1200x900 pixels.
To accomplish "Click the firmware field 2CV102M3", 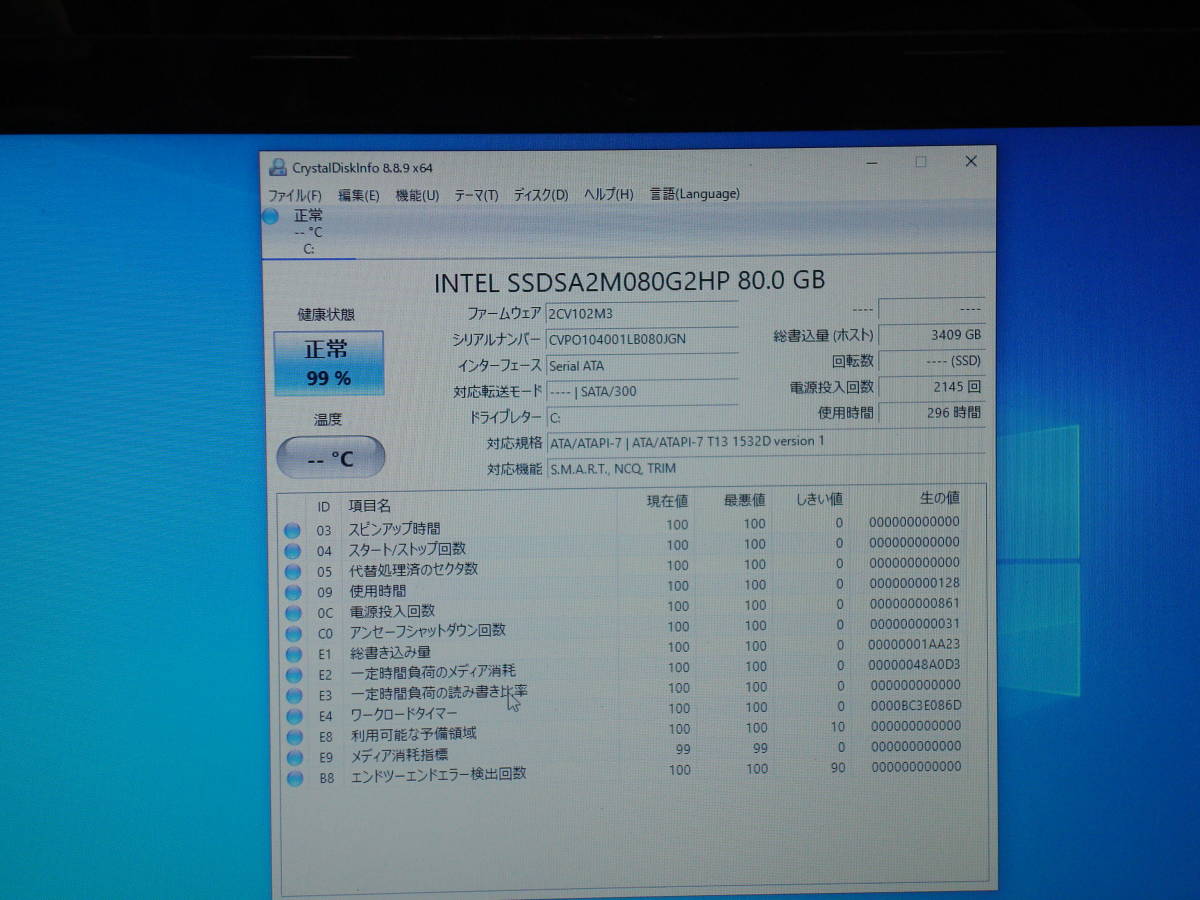I will 641,314.
